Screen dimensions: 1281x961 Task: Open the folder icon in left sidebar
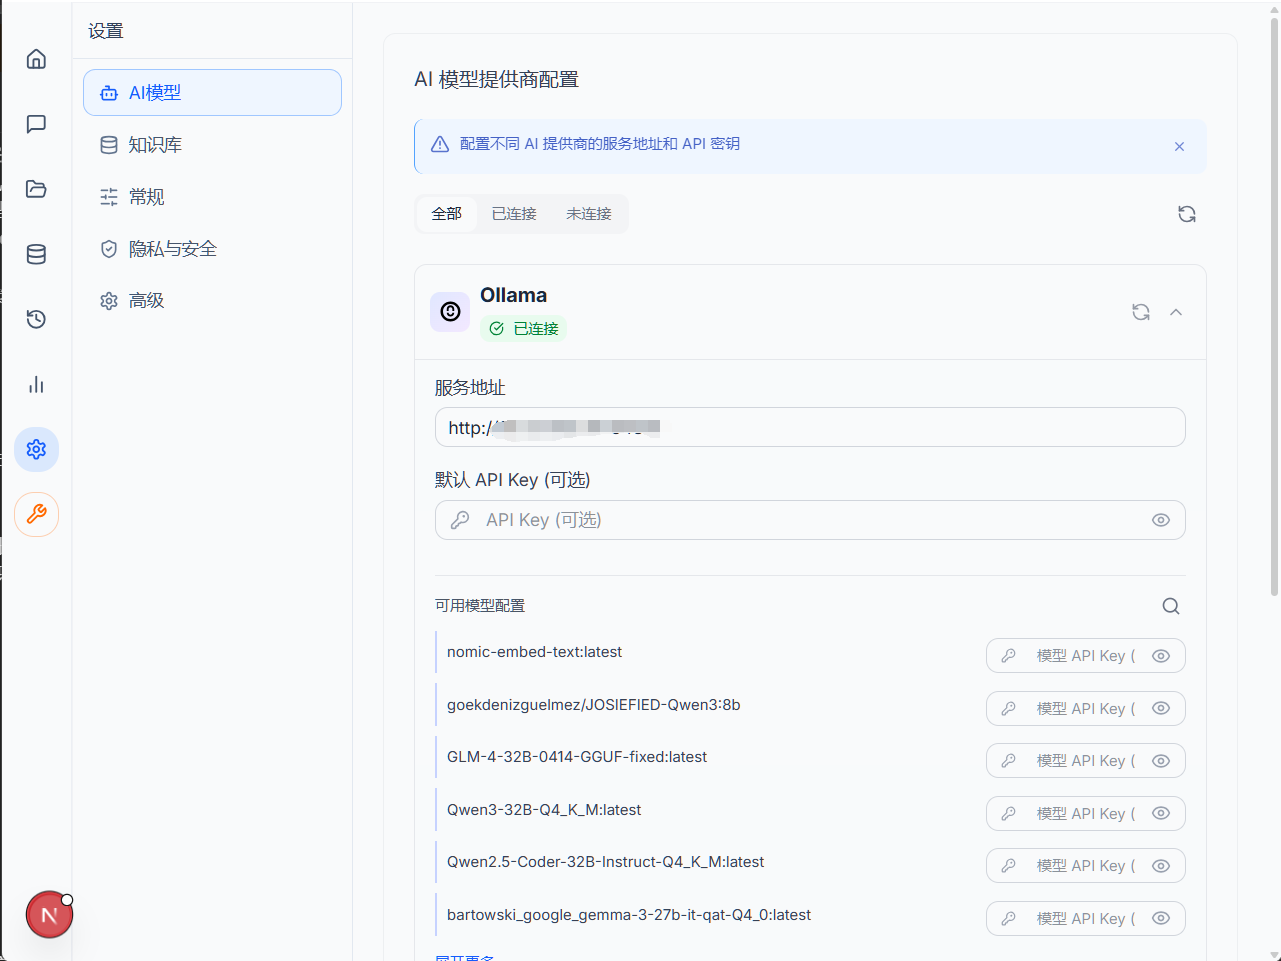tap(36, 189)
